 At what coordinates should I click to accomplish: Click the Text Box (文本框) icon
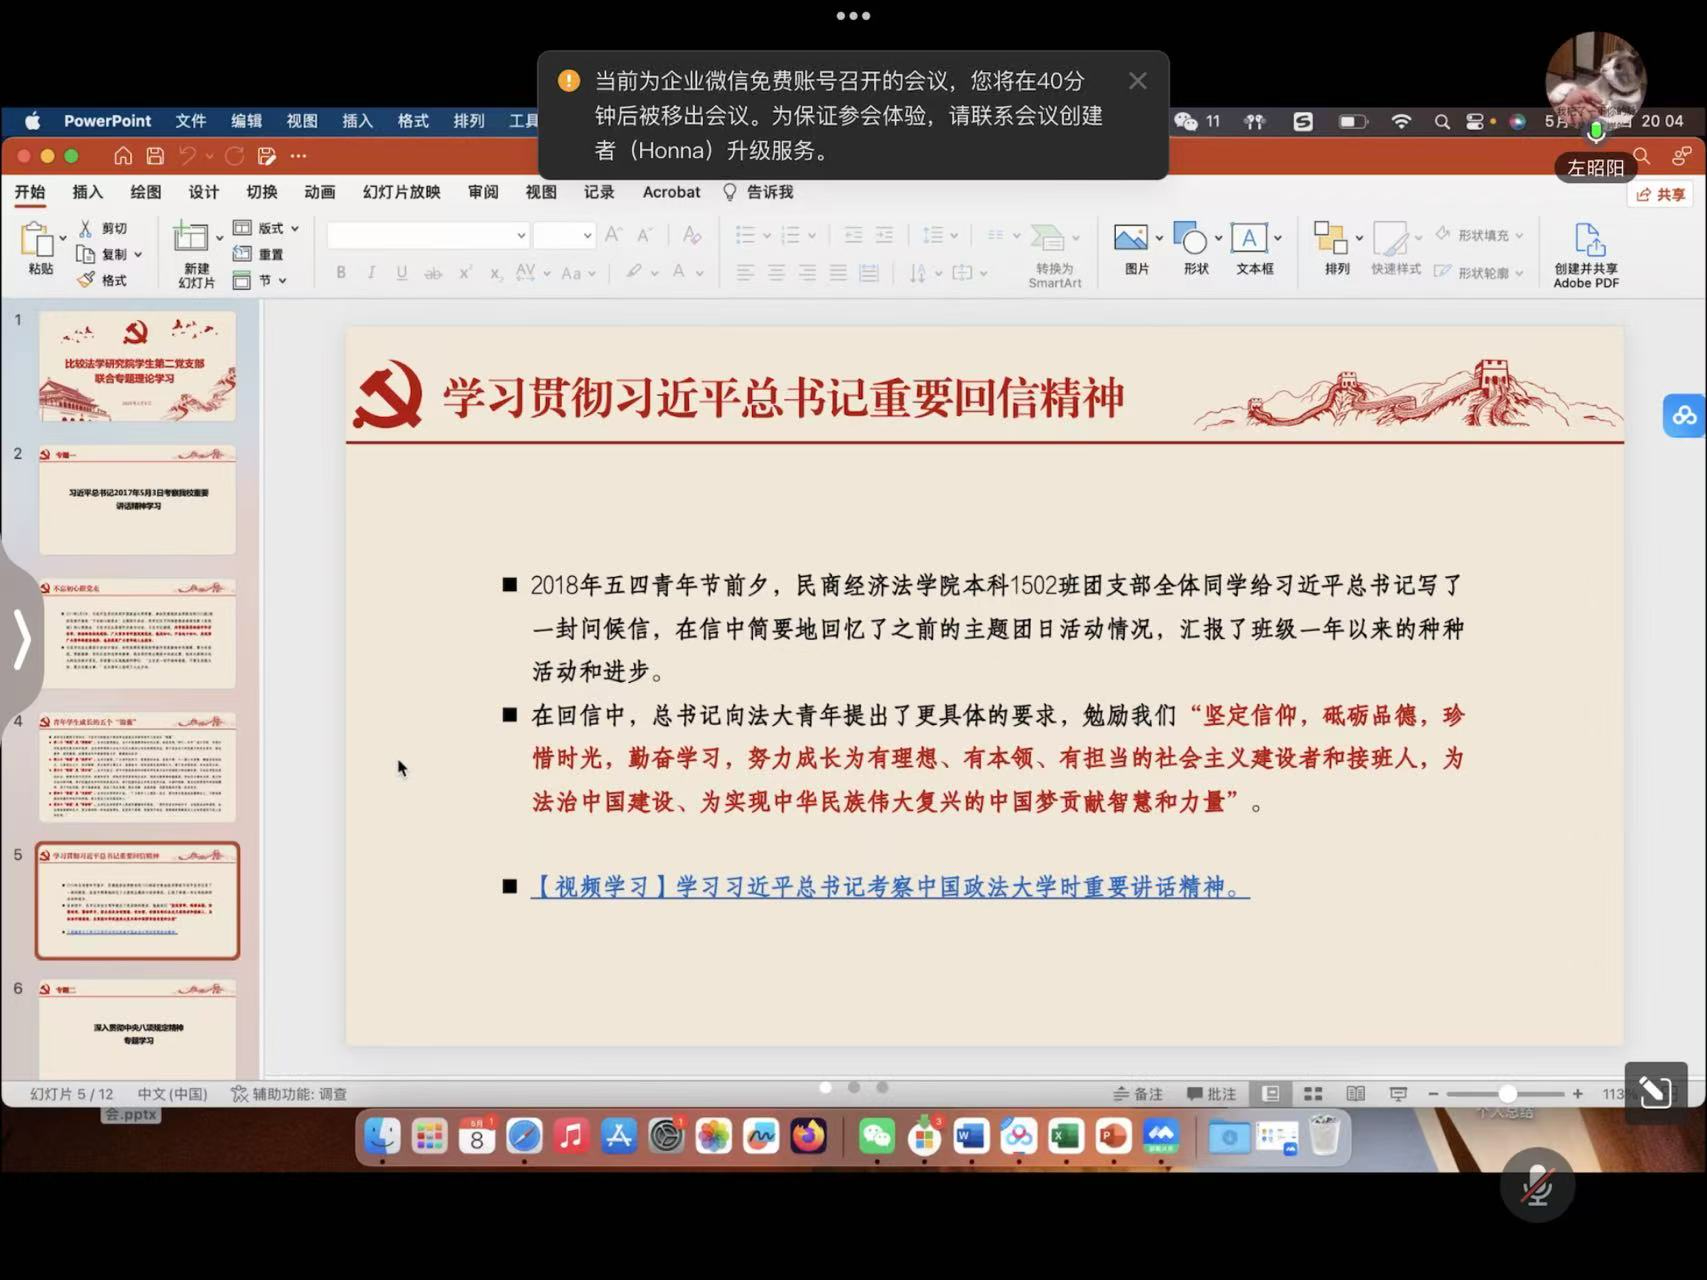[1248, 240]
